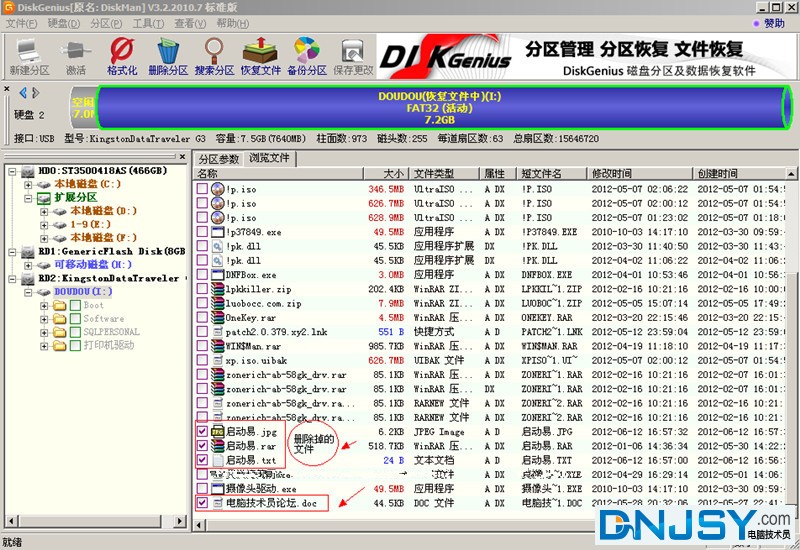
Task: Collapse the 扩展分区 tree node
Action: click(27, 198)
